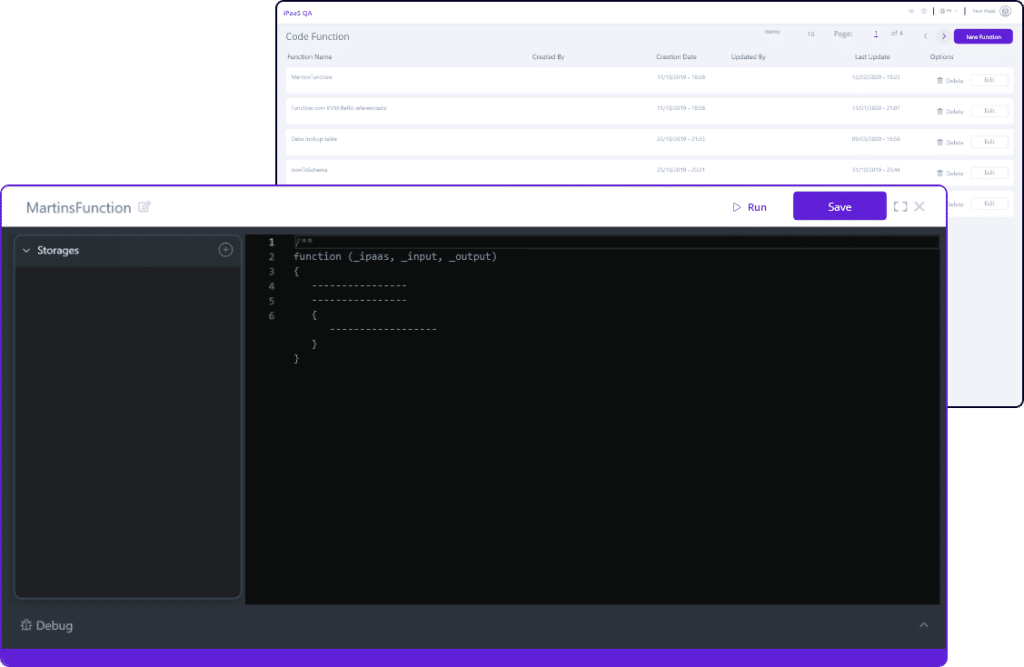The height and width of the screenshot is (667, 1024).
Task: Click the trash icon to delete MartinsFunction
Action: (x=942, y=79)
